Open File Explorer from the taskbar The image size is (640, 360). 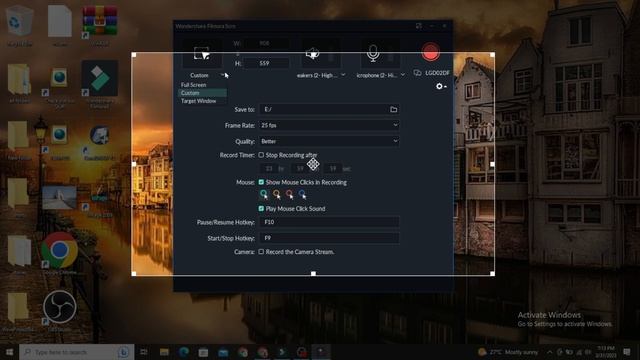(164, 352)
